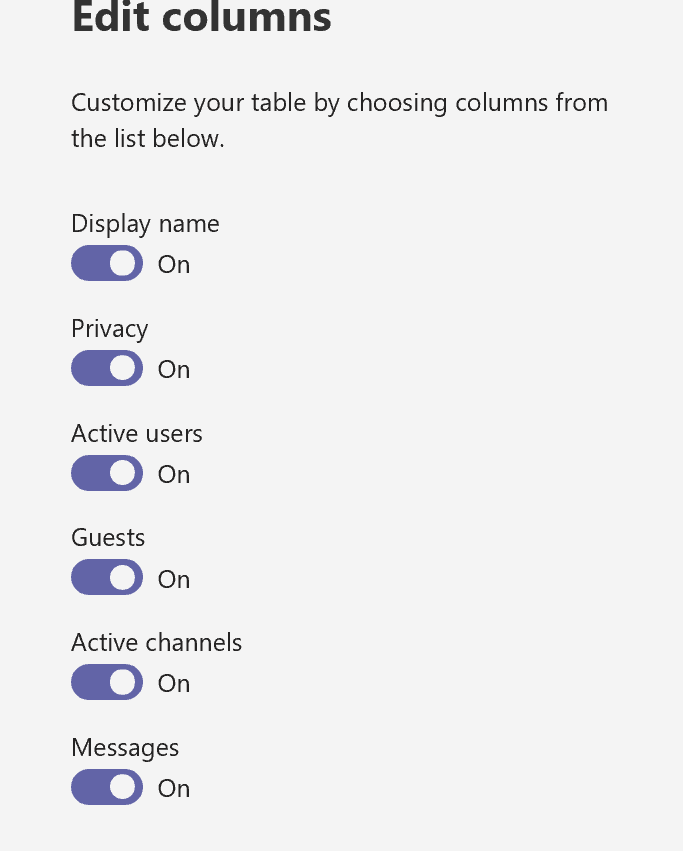Click the On status beside Guests toggle
The image size is (683, 851).
[174, 580]
